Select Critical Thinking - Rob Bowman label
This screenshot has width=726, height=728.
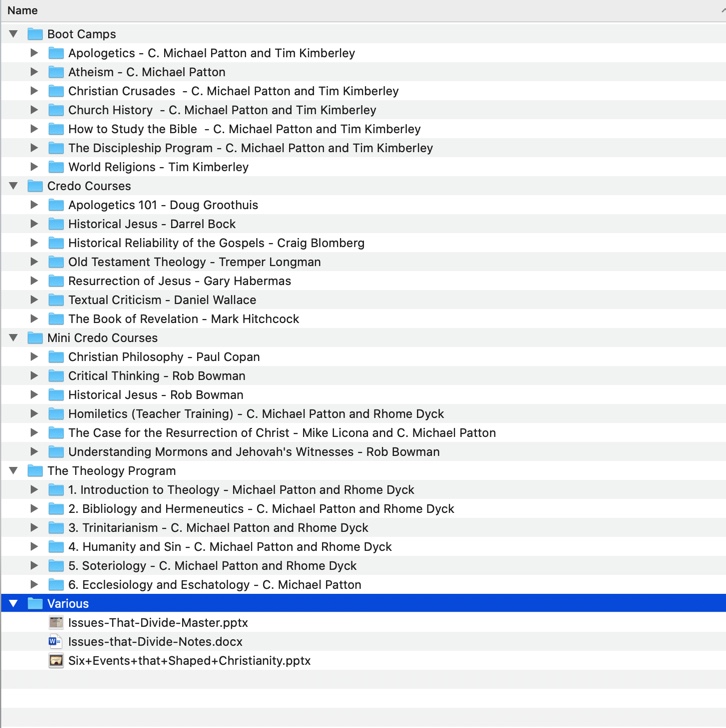click(x=157, y=376)
